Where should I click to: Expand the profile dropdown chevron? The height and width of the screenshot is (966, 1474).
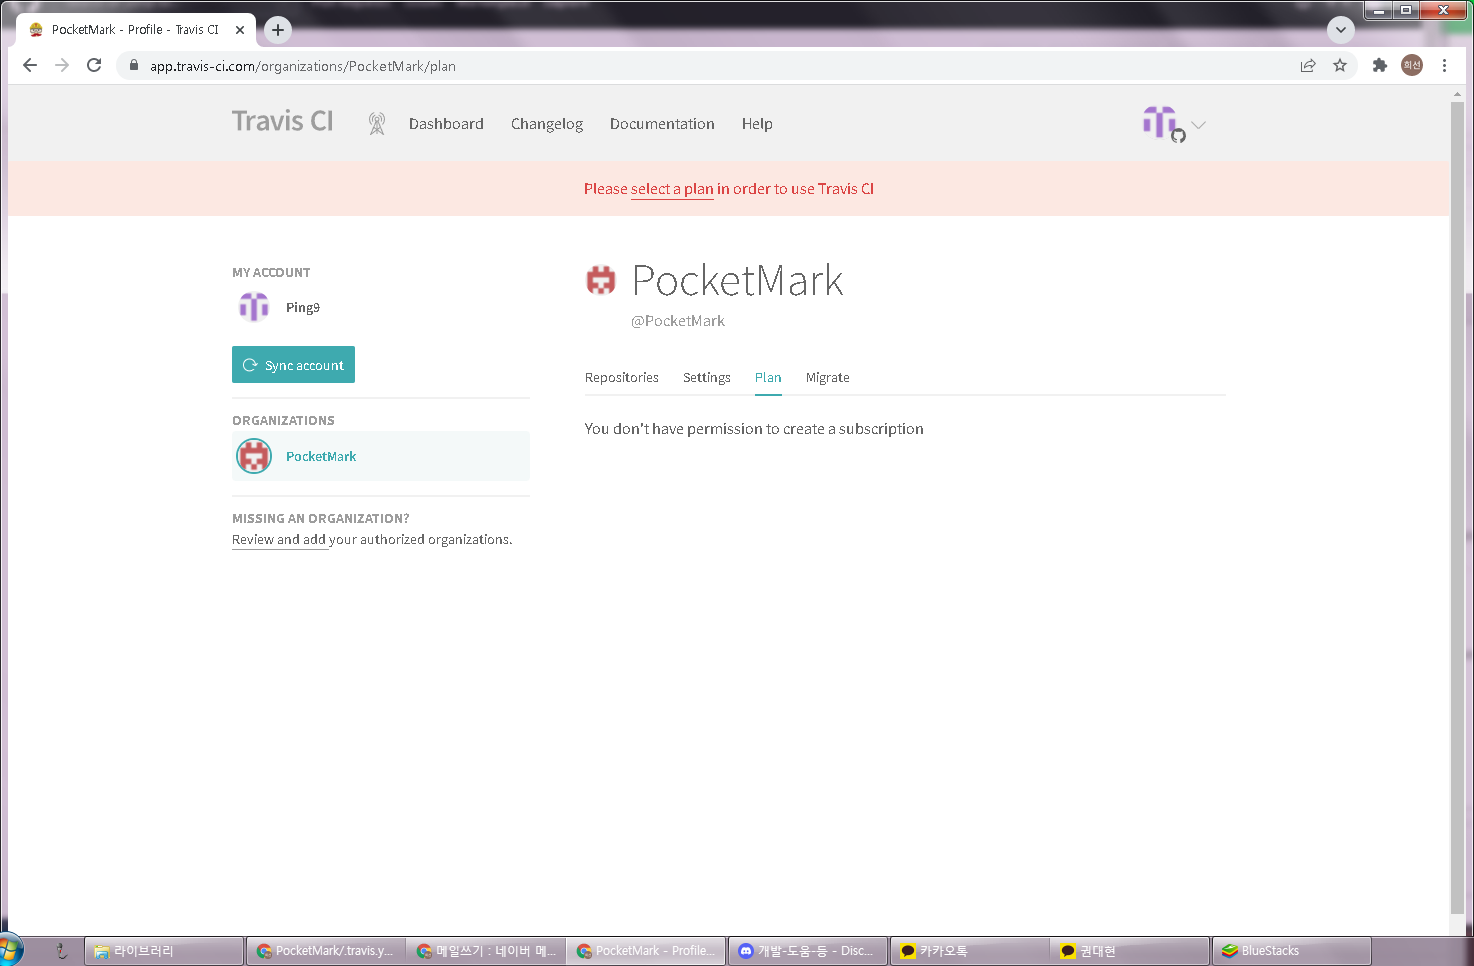click(1199, 125)
